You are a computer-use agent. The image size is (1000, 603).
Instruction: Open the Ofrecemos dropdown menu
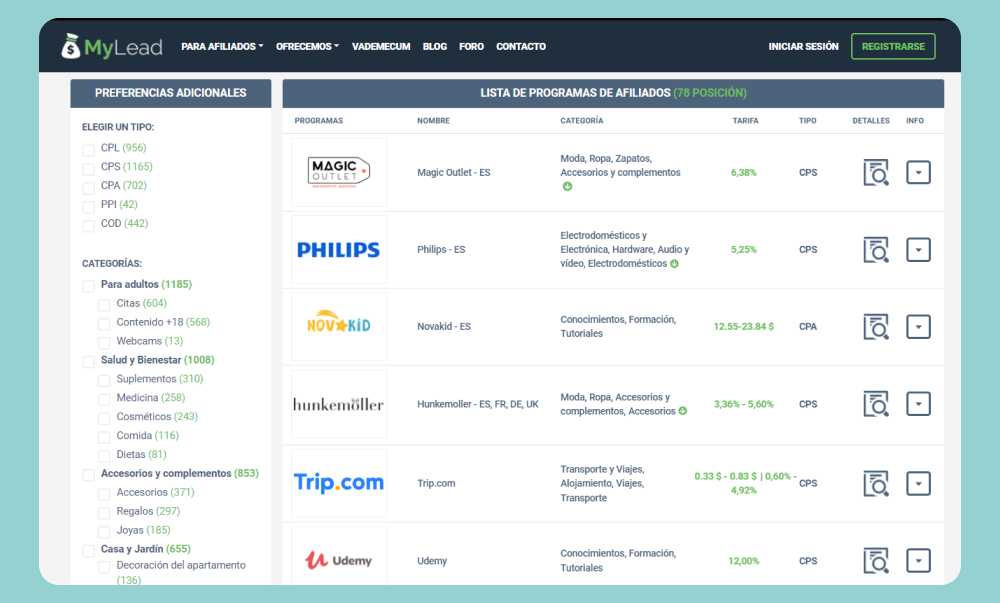click(x=307, y=47)
